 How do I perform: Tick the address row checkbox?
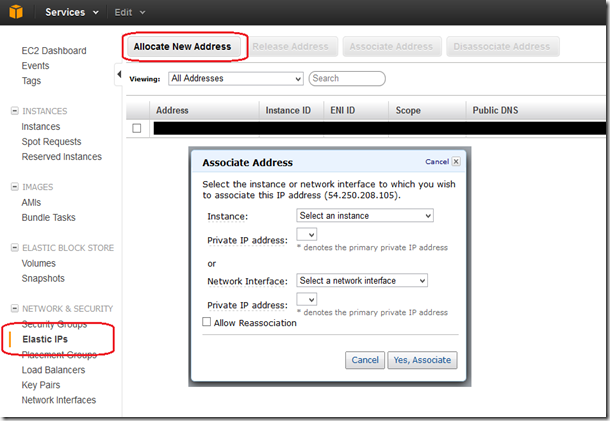click(137, 128)
